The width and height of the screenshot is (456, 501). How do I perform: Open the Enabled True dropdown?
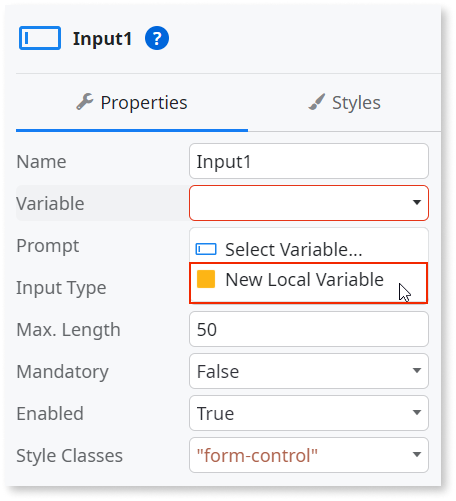(x=309, y=413)
